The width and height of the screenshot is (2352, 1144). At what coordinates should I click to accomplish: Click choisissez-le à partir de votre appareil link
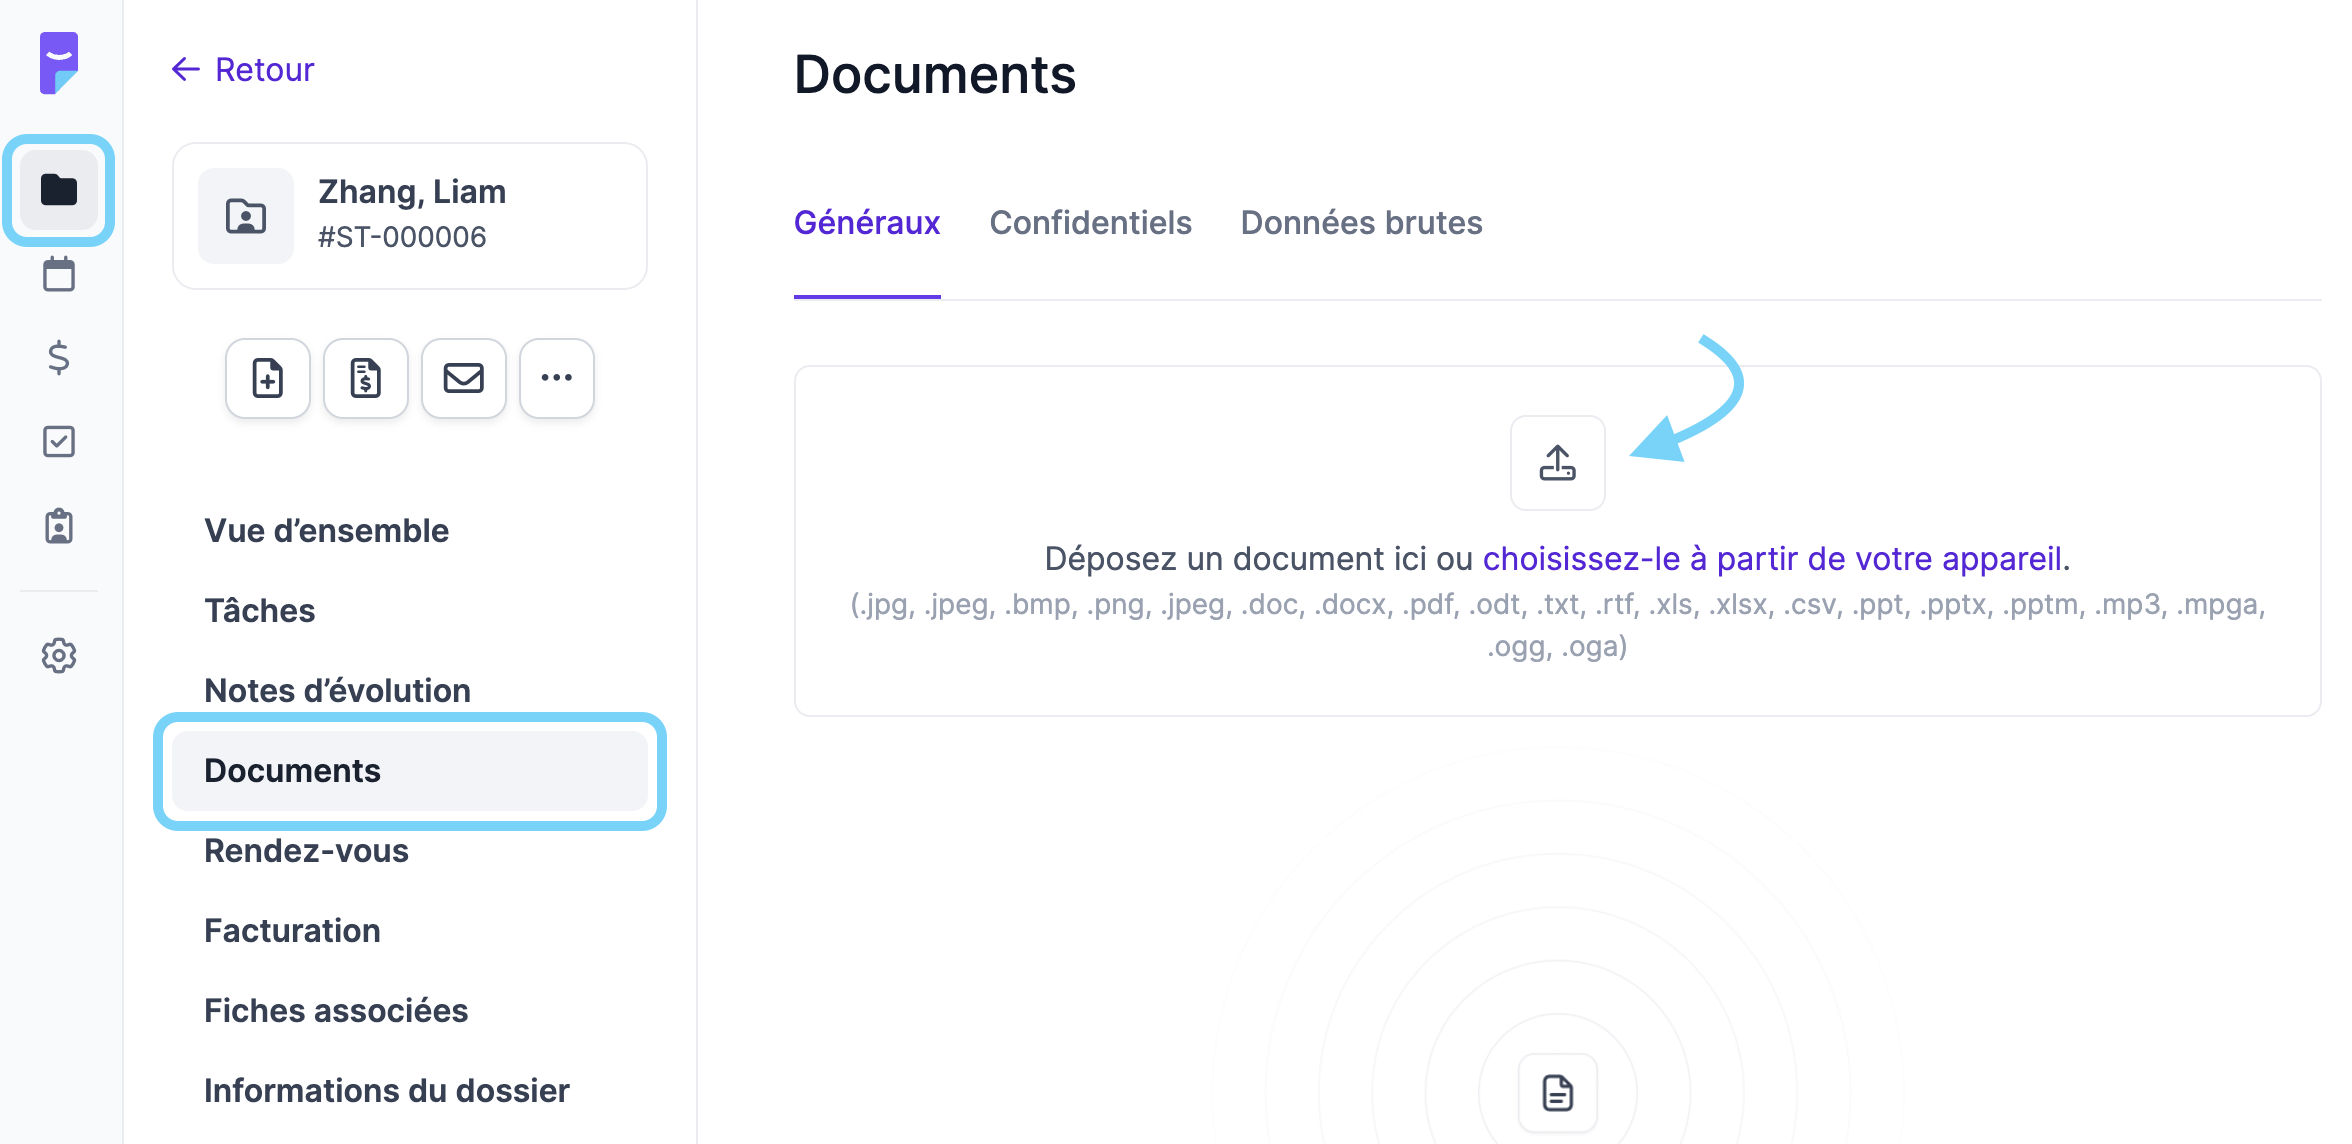pos(1772,558)
